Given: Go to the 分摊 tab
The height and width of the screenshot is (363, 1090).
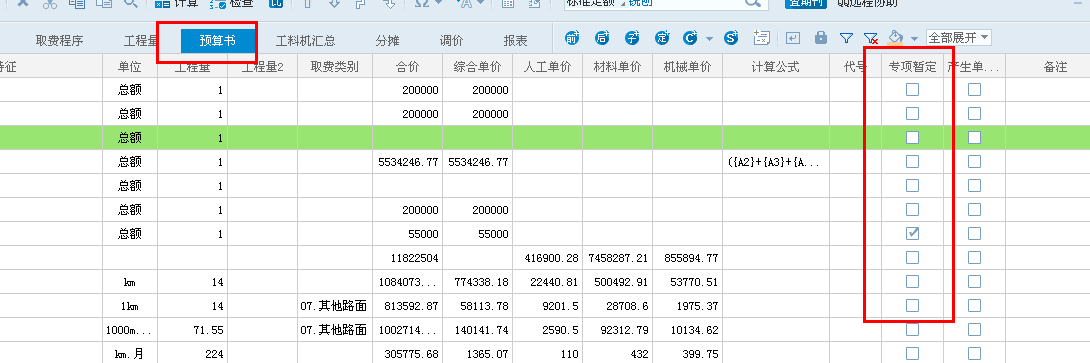Looking at the screenshot, I should 388,40.
